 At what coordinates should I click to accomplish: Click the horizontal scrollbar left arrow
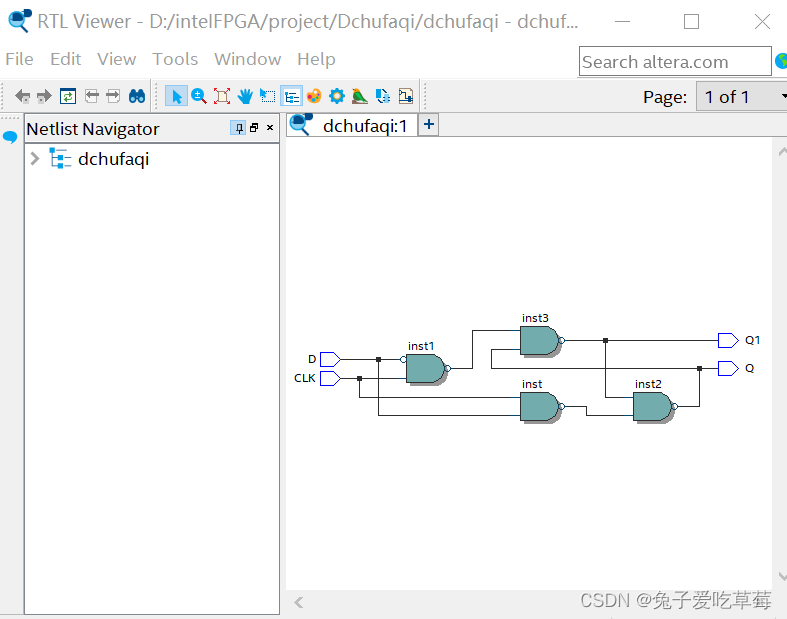[299, 602]
